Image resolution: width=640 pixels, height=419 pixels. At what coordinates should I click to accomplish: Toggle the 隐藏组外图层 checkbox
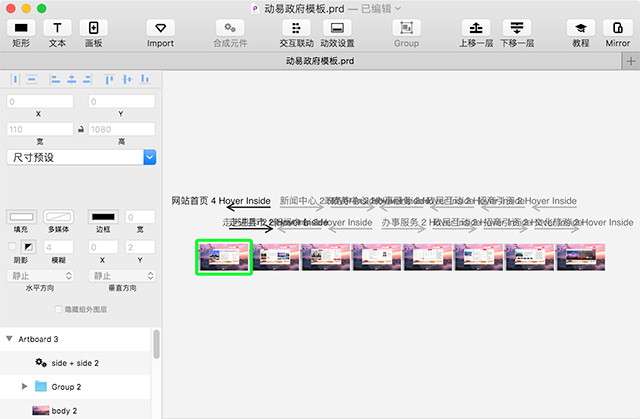pyautogui.click(x=58, y=309)
